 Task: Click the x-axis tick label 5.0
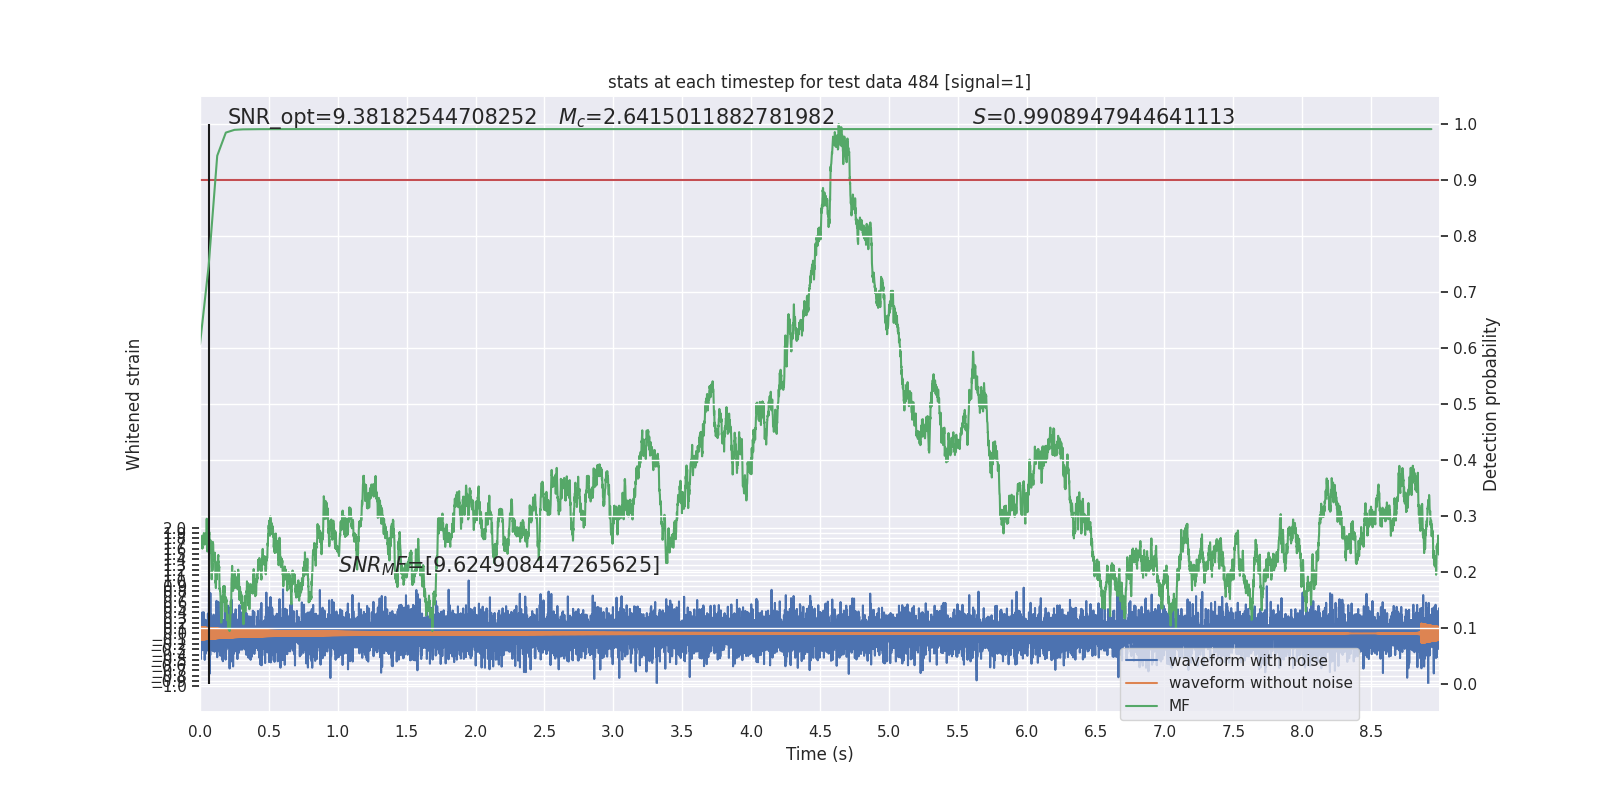click(x=889, y=732)
